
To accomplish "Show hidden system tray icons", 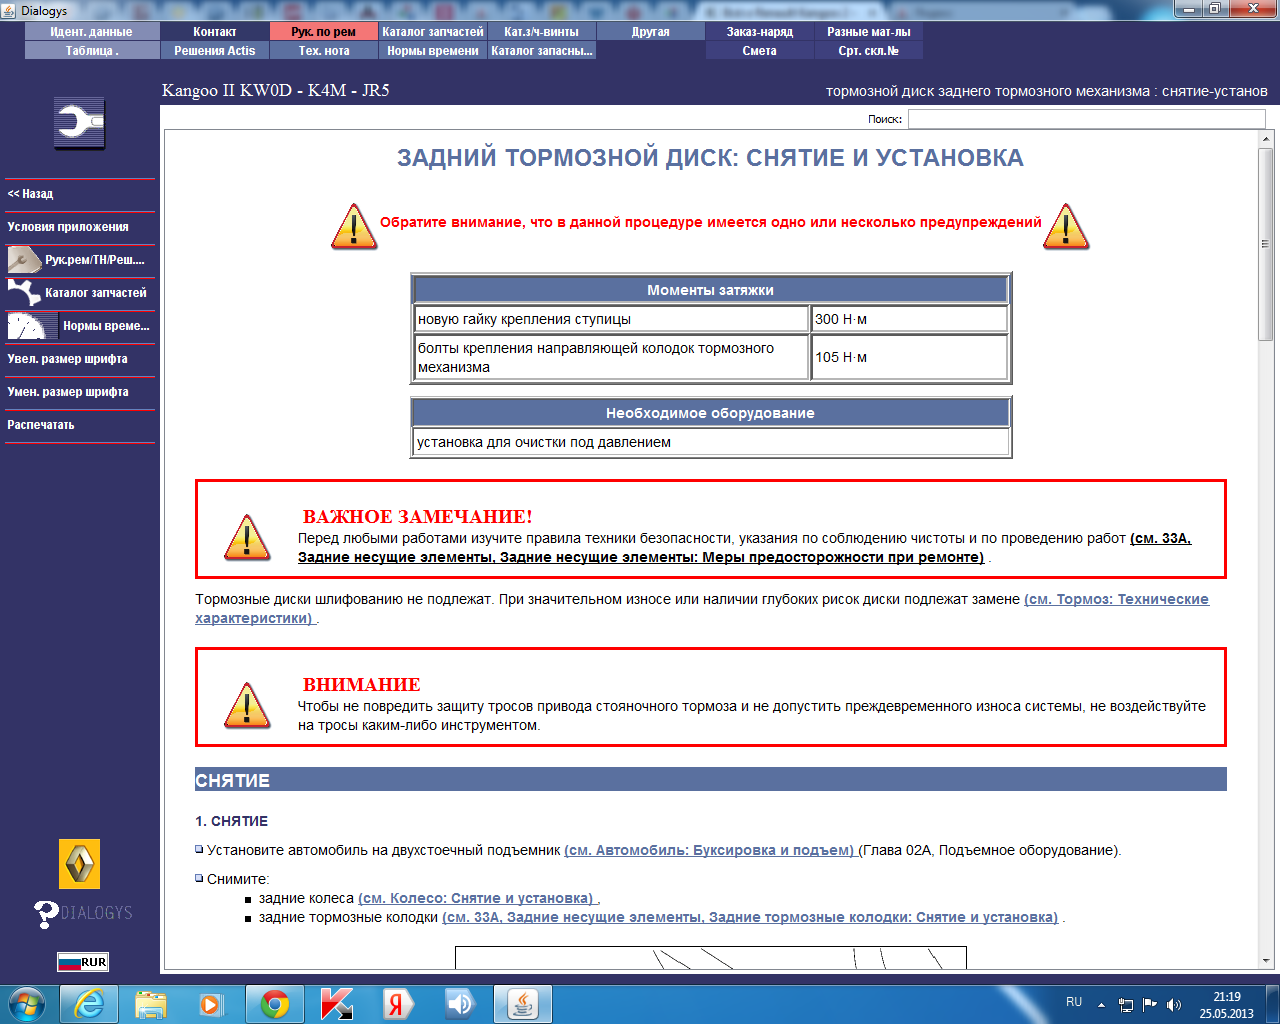I will click(x=1101, y=1004).
